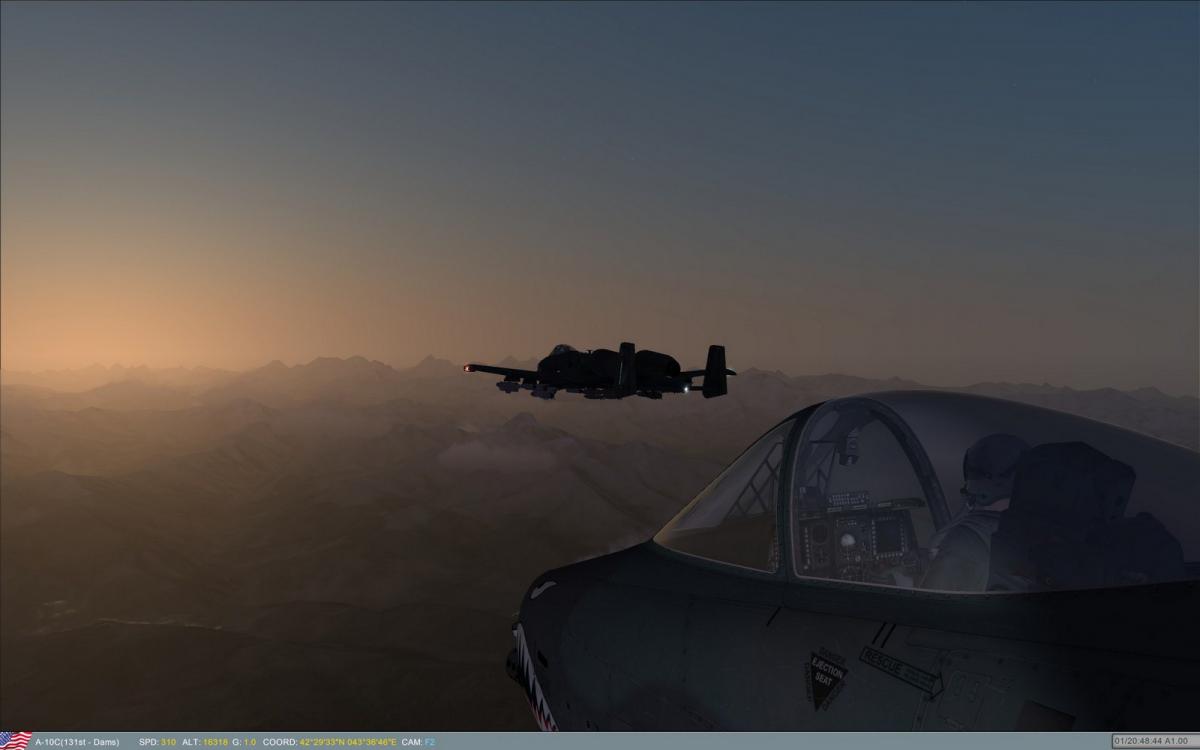This screenshot has height=750, width=1200.
Task: Click the COORD latitude/longitude value
Action: pos(347,742)
